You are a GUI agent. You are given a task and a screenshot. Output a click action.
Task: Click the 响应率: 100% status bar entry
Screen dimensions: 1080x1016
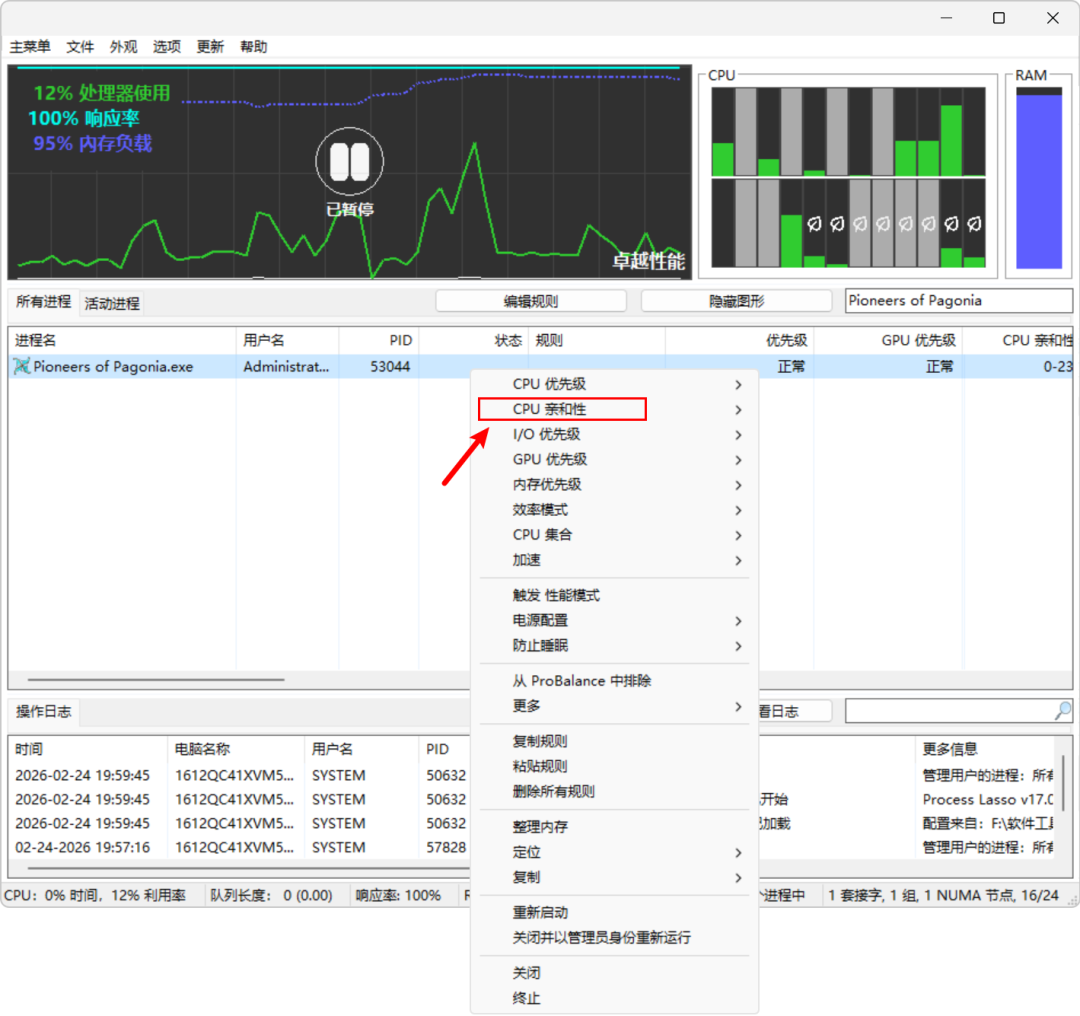(398, 895)
